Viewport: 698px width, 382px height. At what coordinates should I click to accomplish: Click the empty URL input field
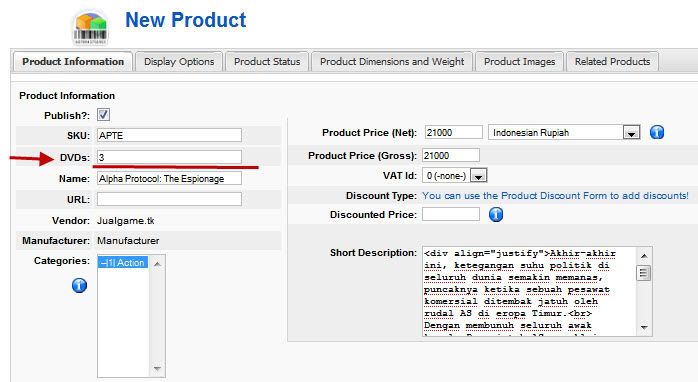point(169,199)
